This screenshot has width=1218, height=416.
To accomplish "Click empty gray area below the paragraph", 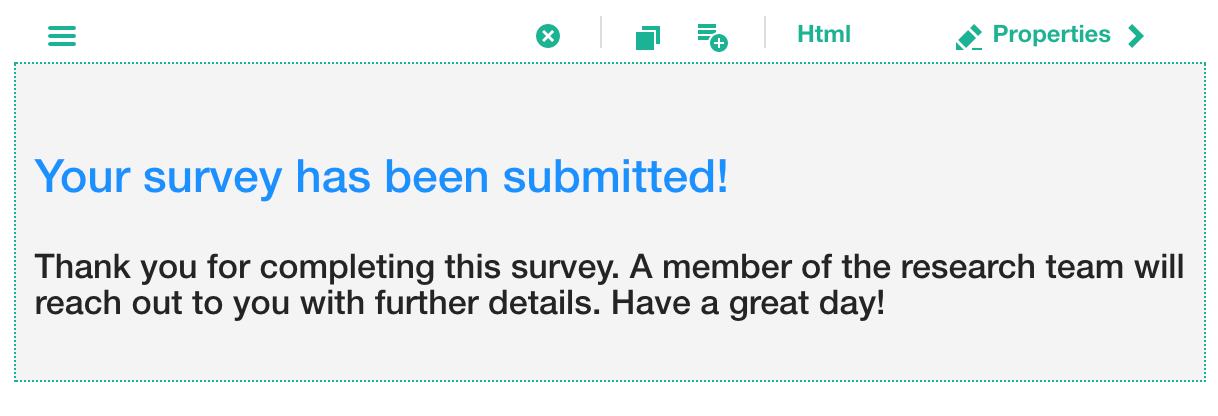I will 600,352.
